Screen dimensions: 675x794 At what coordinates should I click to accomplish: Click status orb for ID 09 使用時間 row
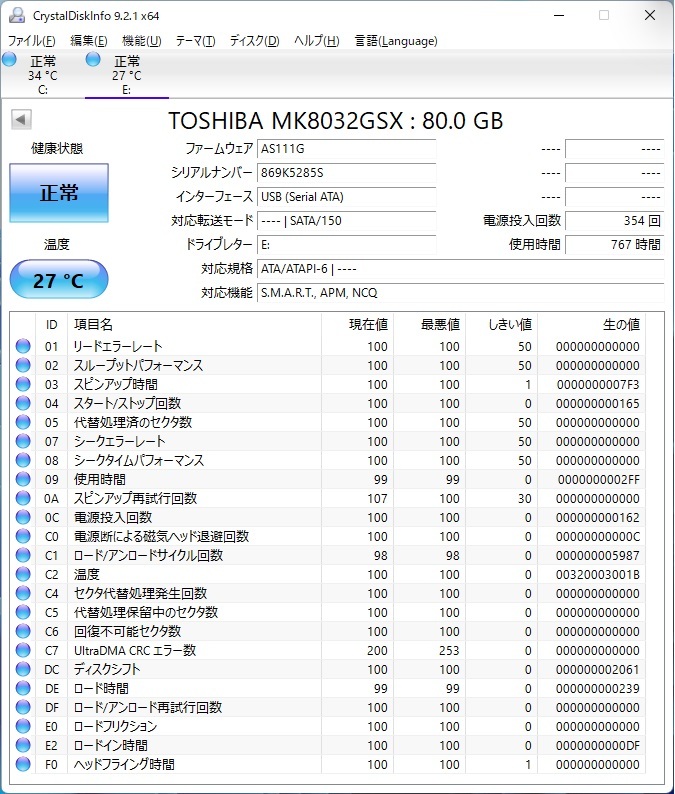pos(23,479)
